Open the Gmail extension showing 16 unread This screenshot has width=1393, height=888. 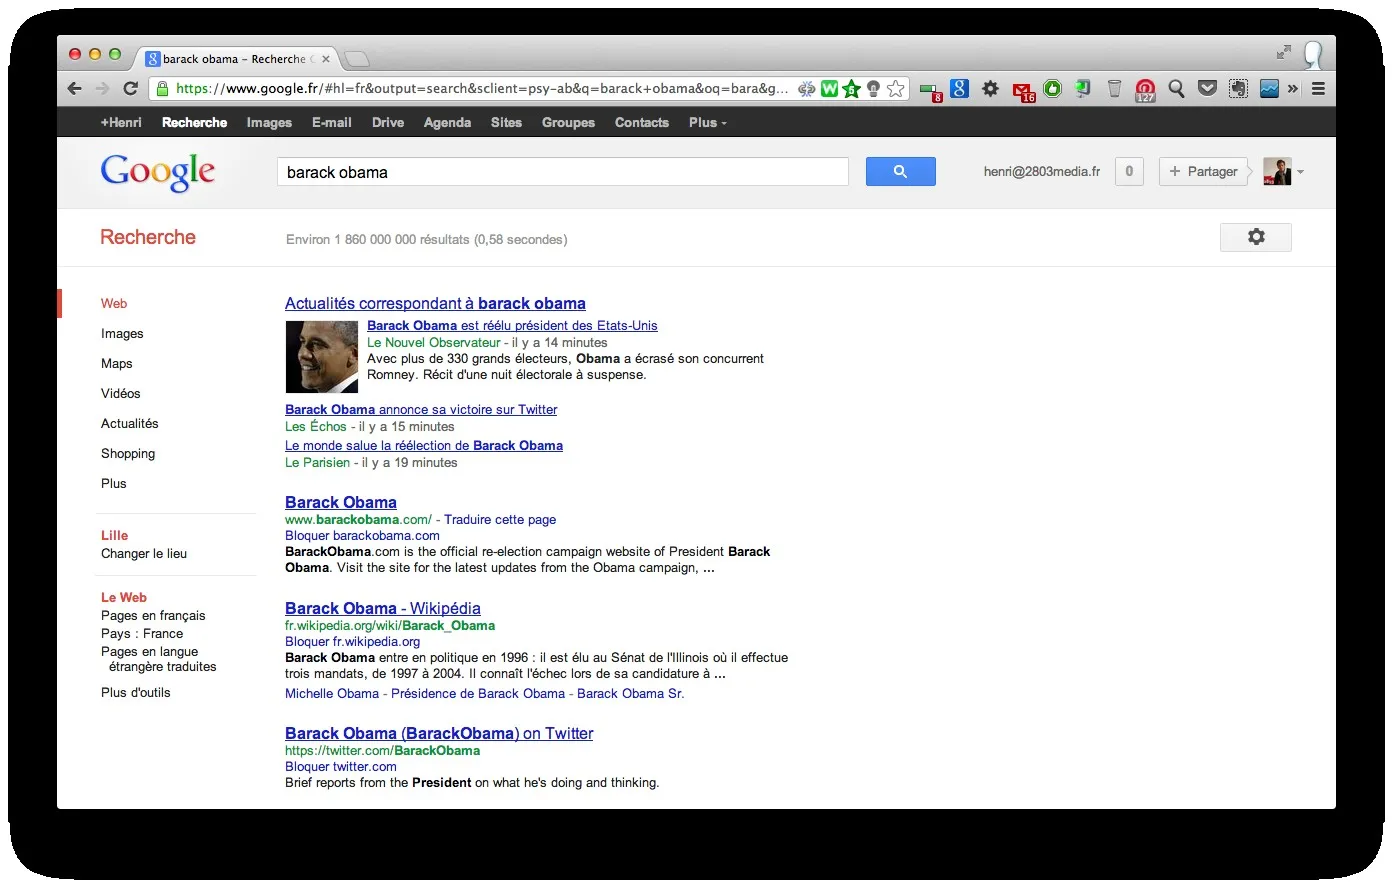[x=1023, y=90]
